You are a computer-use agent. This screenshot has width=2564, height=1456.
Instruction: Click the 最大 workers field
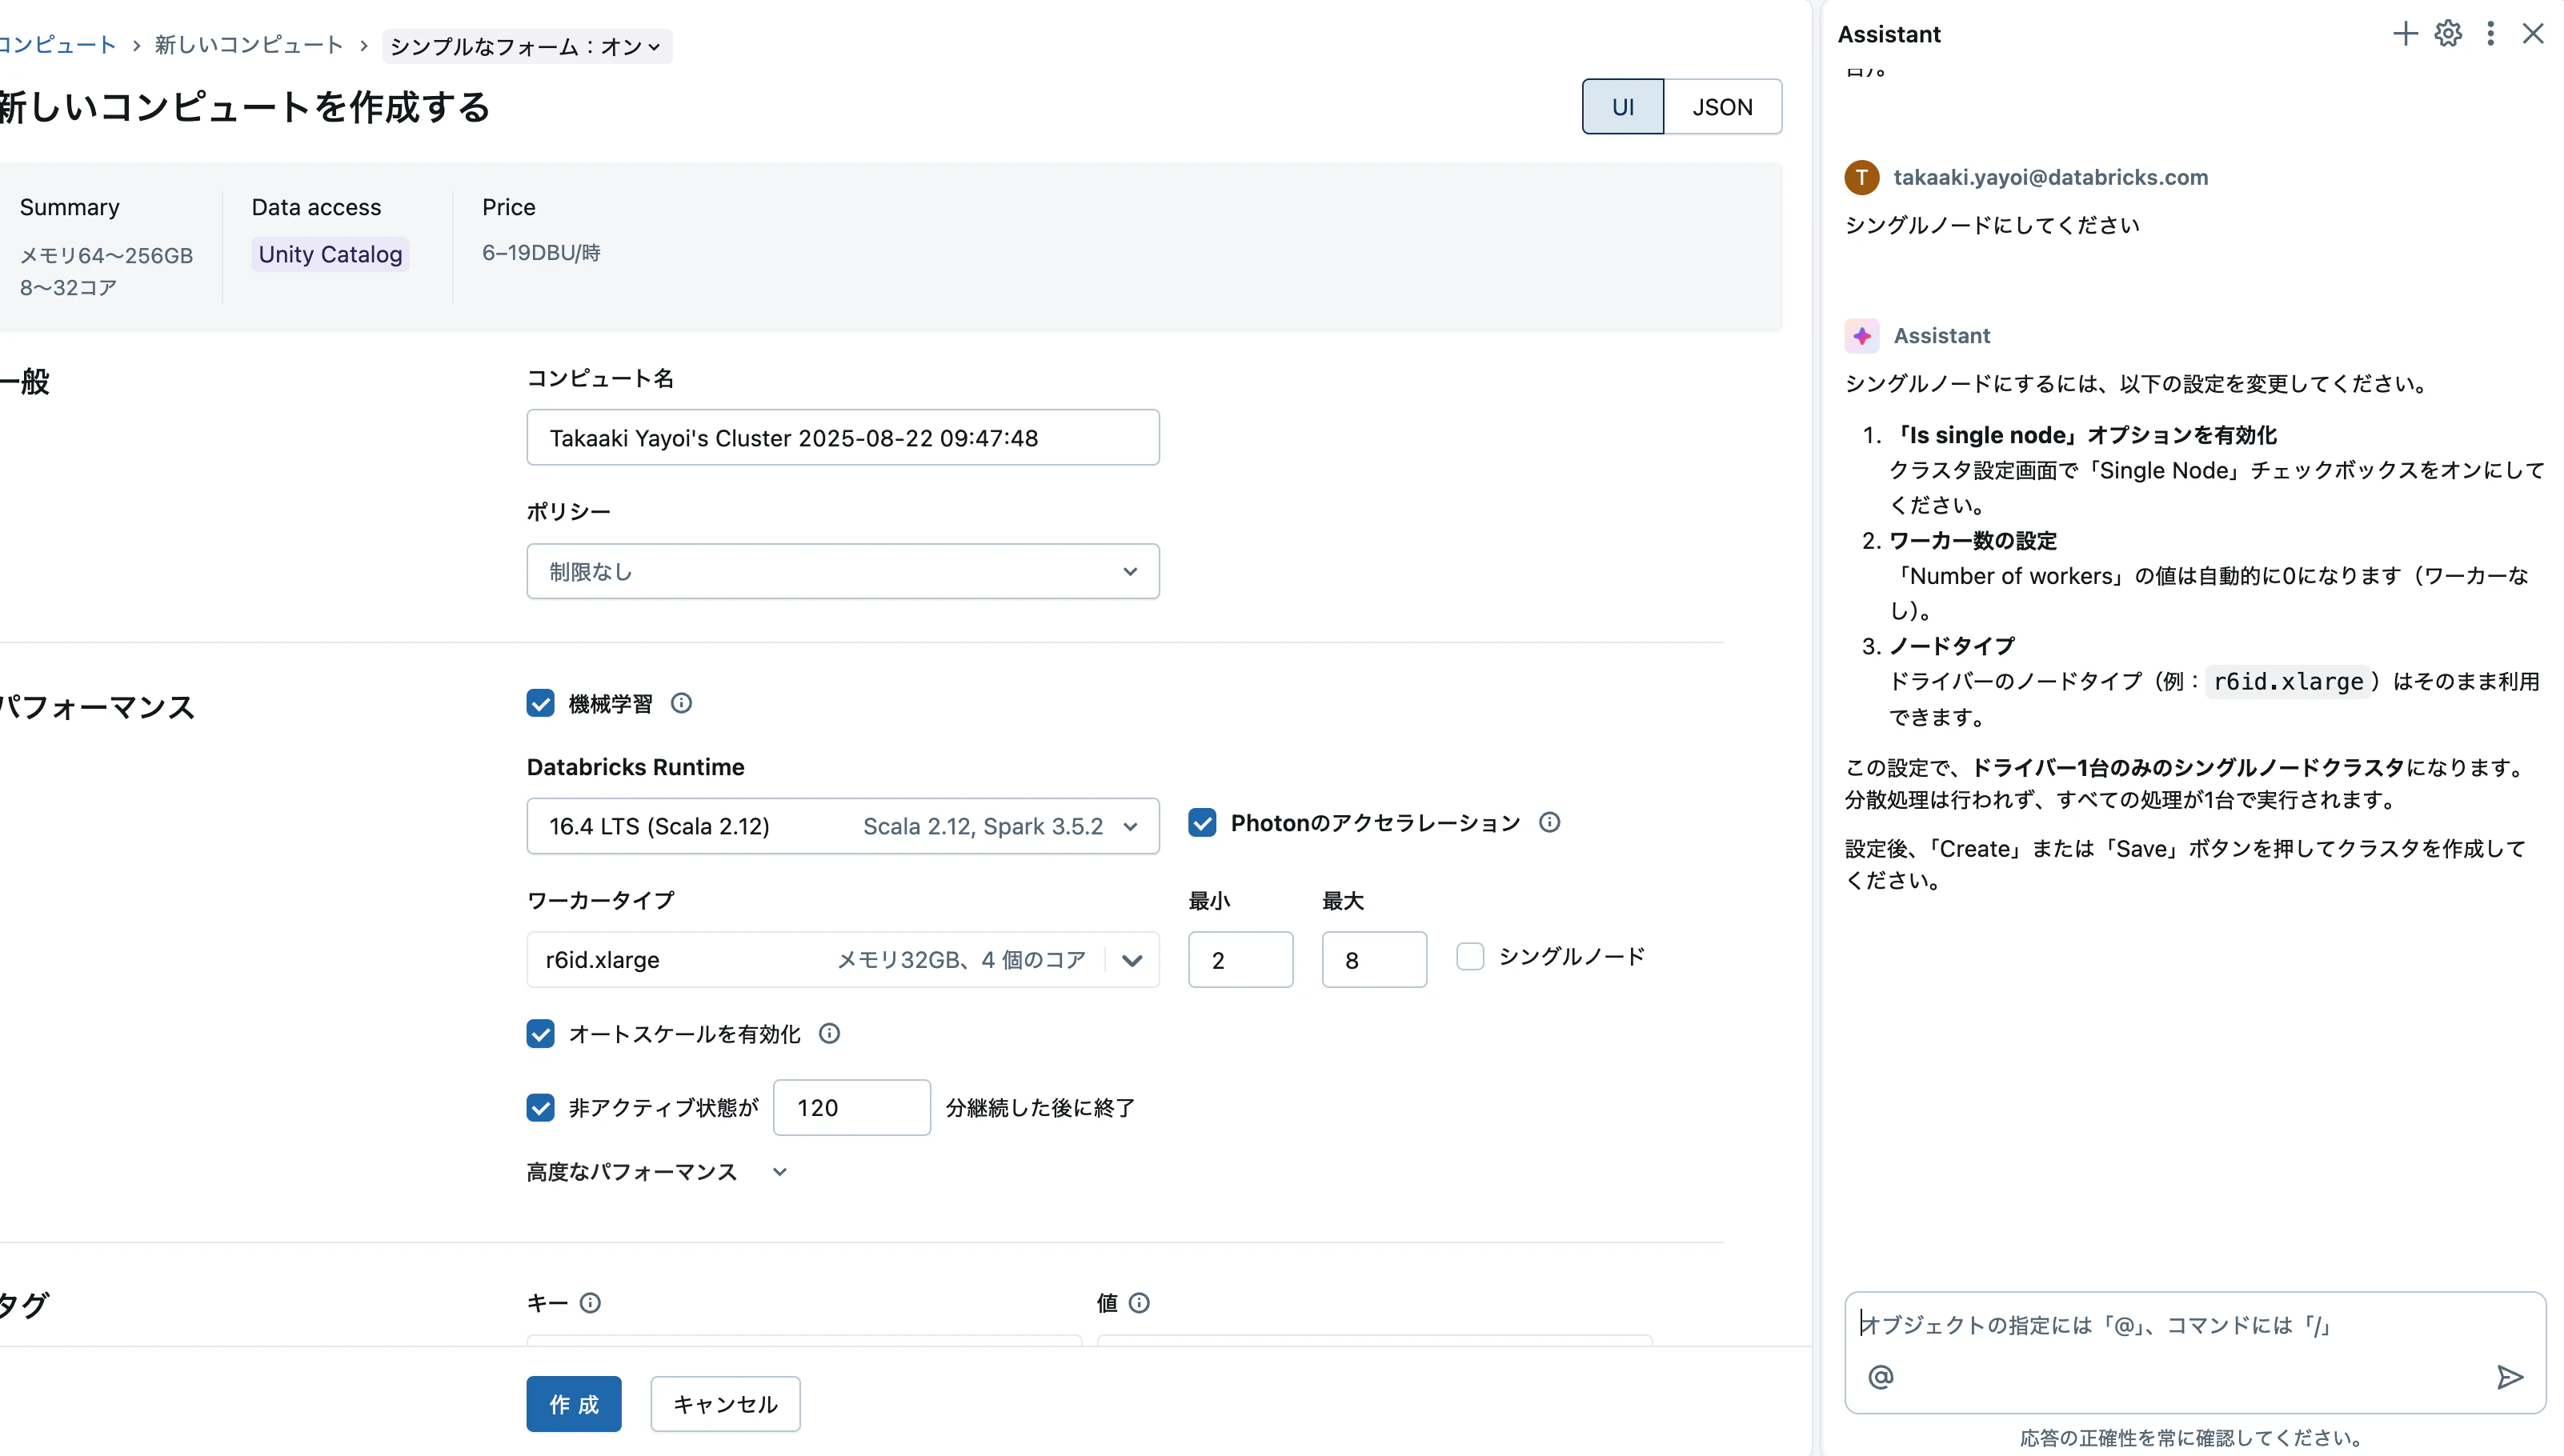tap(1374, 960)
